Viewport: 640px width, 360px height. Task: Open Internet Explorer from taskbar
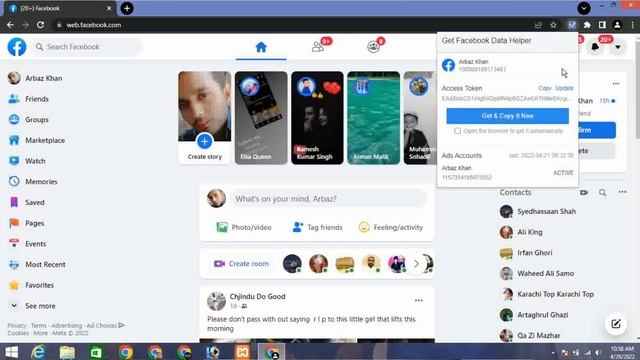[x=38, y=352]
